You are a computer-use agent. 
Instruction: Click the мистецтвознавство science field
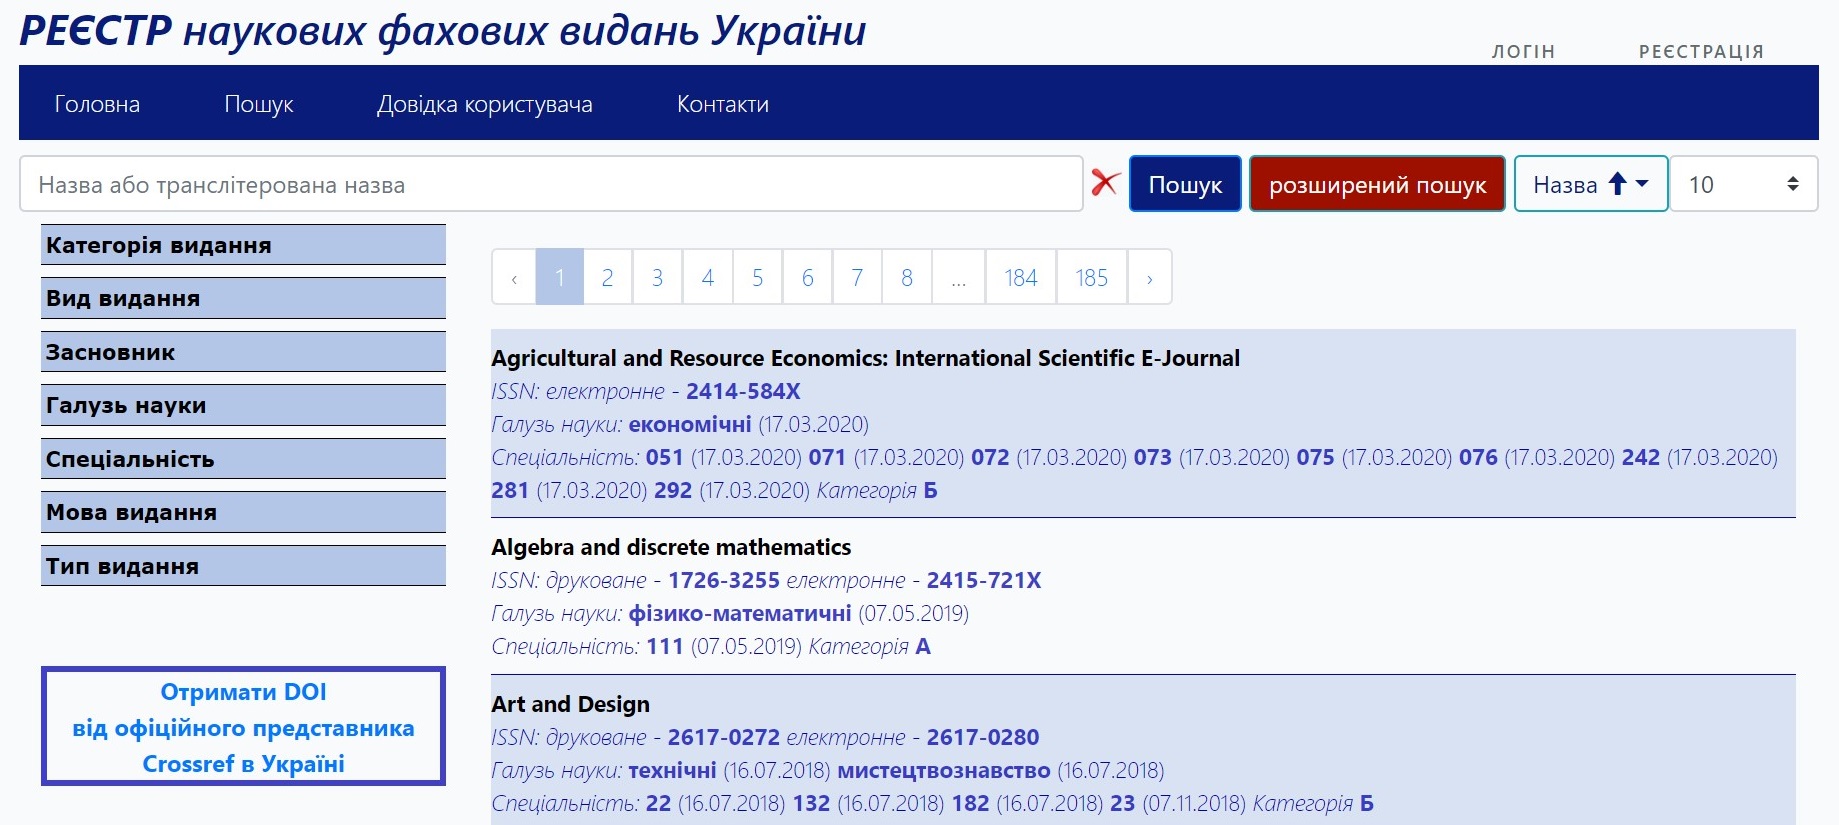pyautogui.click(x=944, y=770)
